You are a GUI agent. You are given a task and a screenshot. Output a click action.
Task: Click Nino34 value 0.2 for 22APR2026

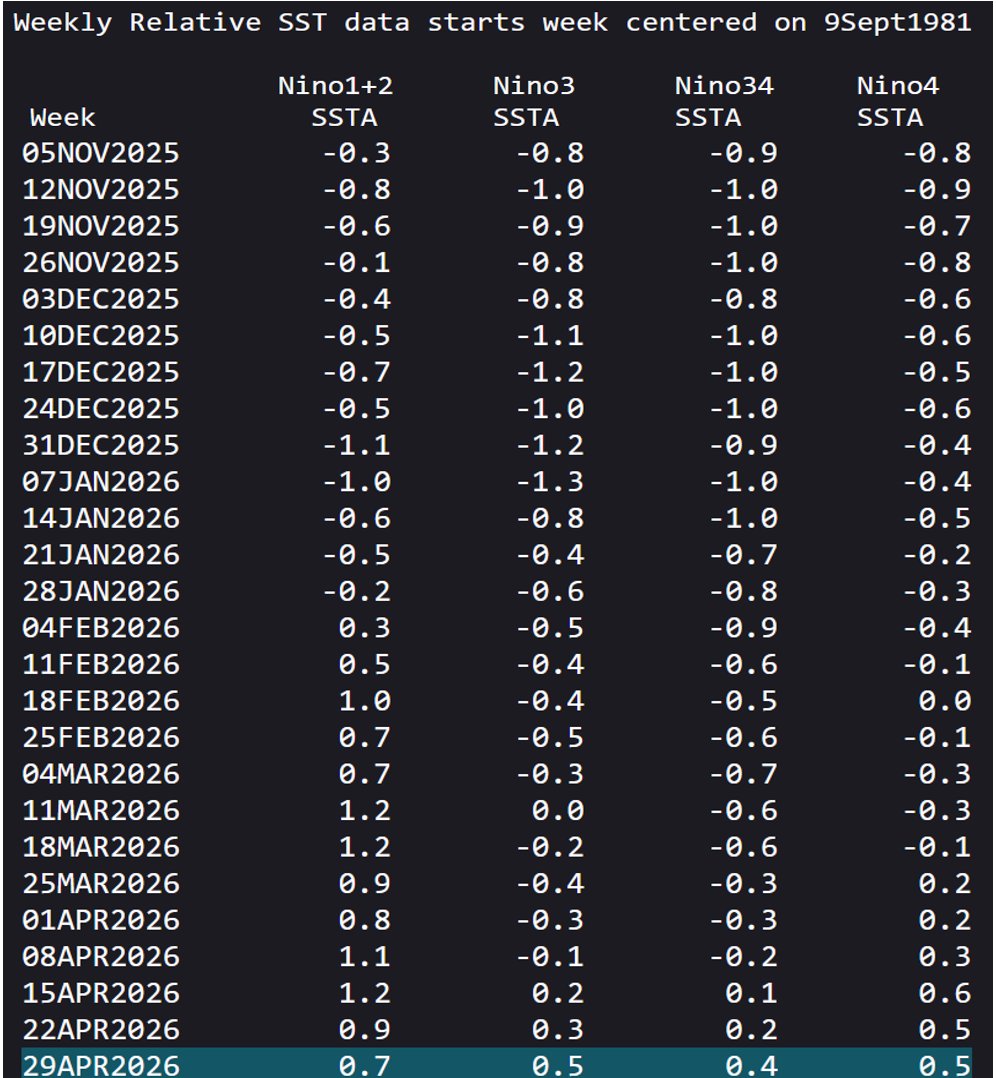coord(751,1029)
